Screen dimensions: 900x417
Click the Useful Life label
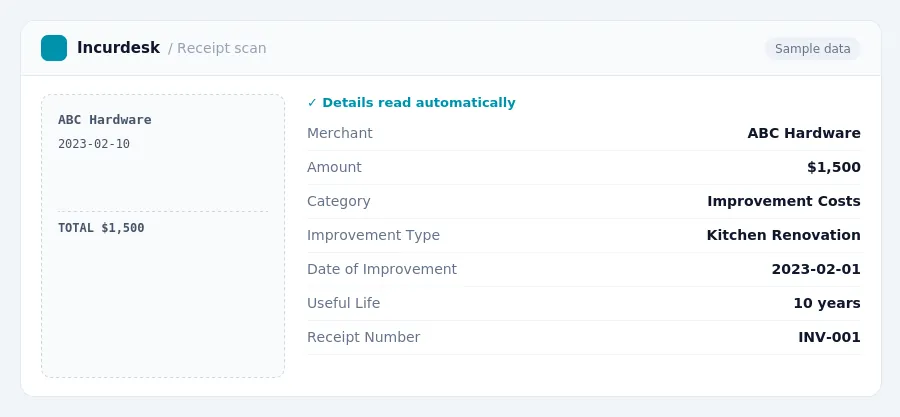pyautogui.click(x=343, y=303)
